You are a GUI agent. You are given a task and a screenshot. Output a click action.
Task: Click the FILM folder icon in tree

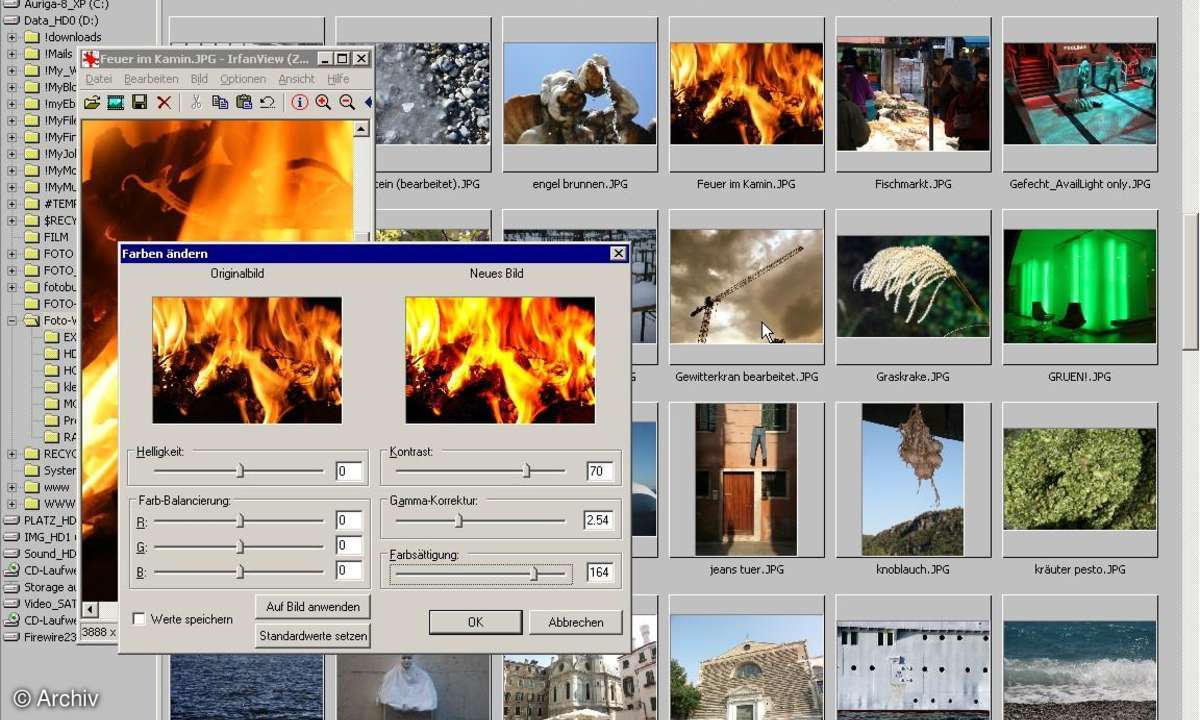[x=31, y=237]
